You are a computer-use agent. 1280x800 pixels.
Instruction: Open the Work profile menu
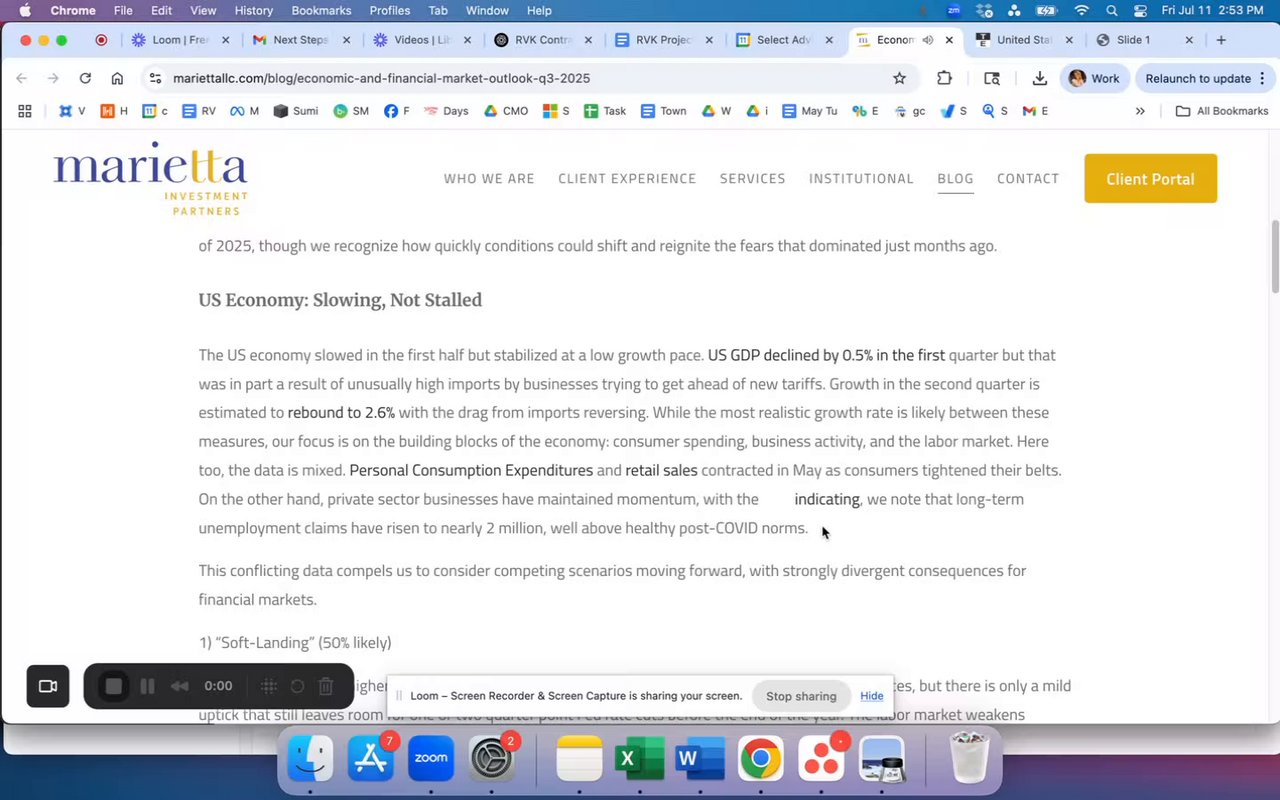[x=1094, y=78]
